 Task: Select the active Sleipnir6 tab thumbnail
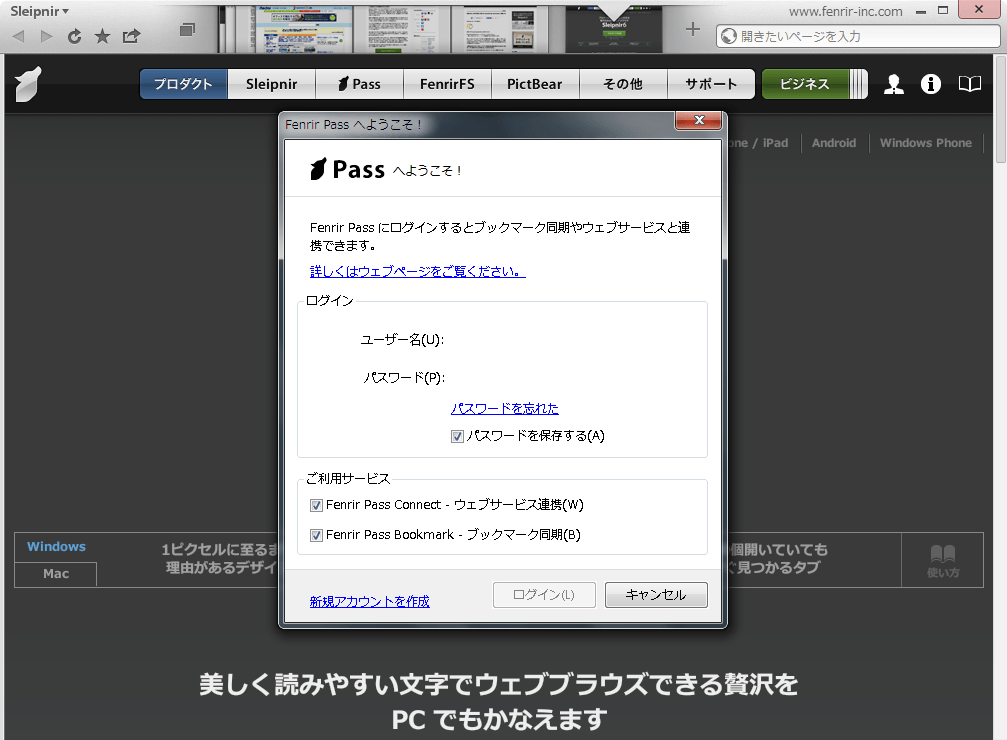613,30
